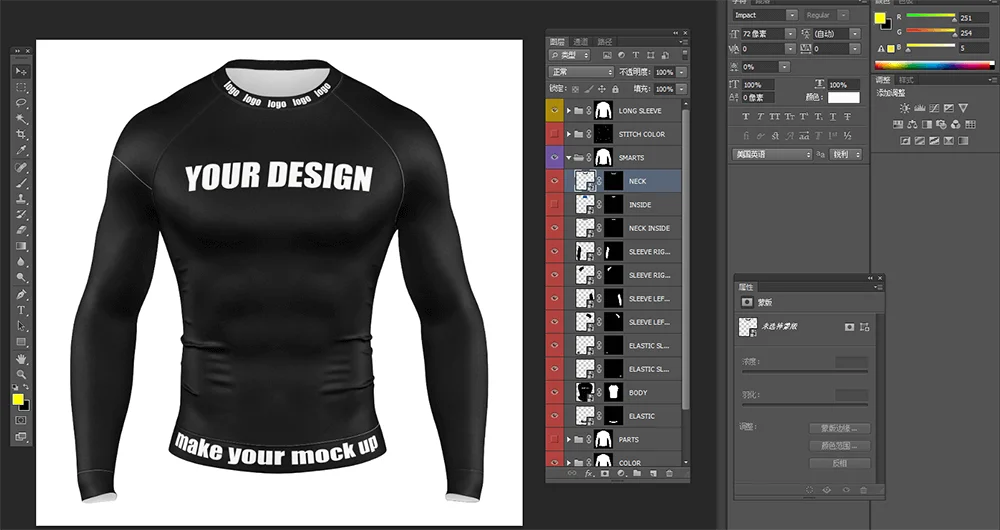This screenshot has width=1000, height=530.
Task: Select the Horizontal Type tool
Action: coord(21,311)
